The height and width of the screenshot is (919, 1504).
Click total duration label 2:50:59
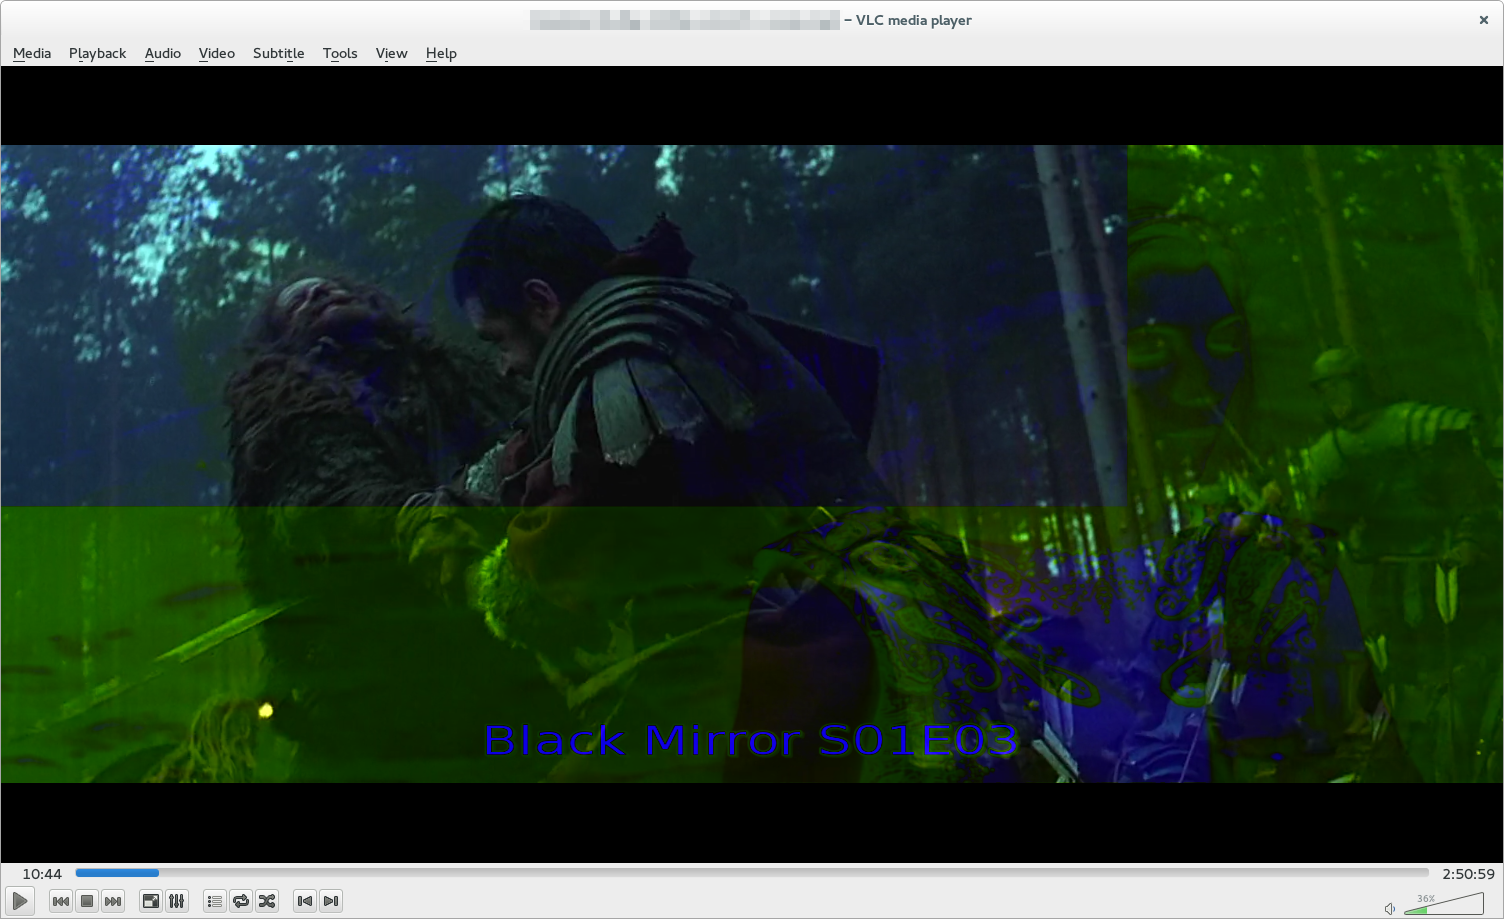coord(1467,874)
